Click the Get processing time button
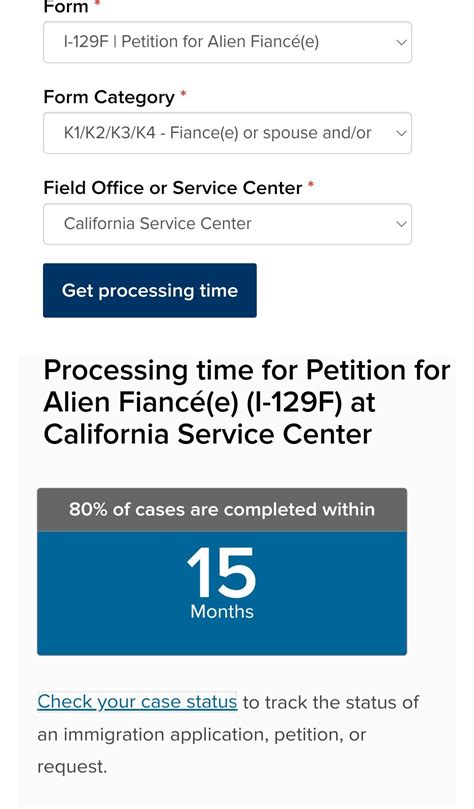This screenshot has width=474, height=809. click(x=150, y=290)
